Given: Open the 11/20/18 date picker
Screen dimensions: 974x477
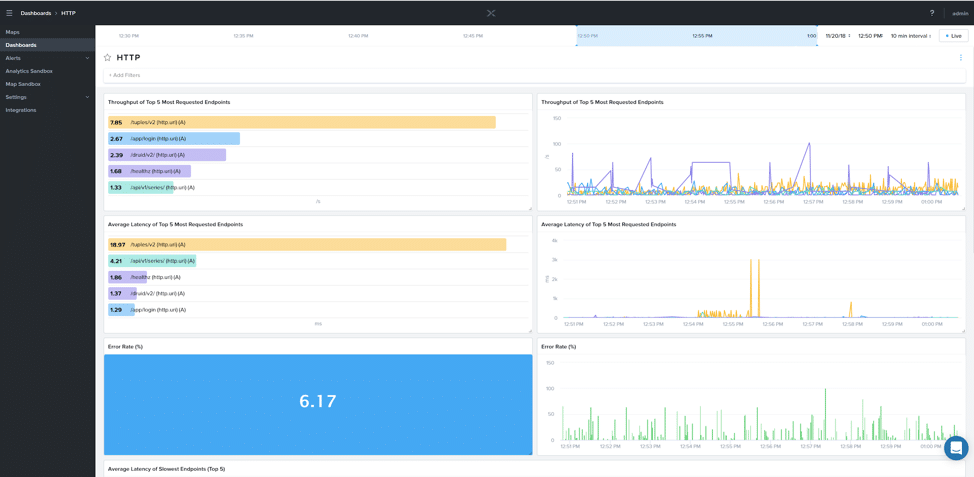Looking at the screenshot, I should 837,36.
